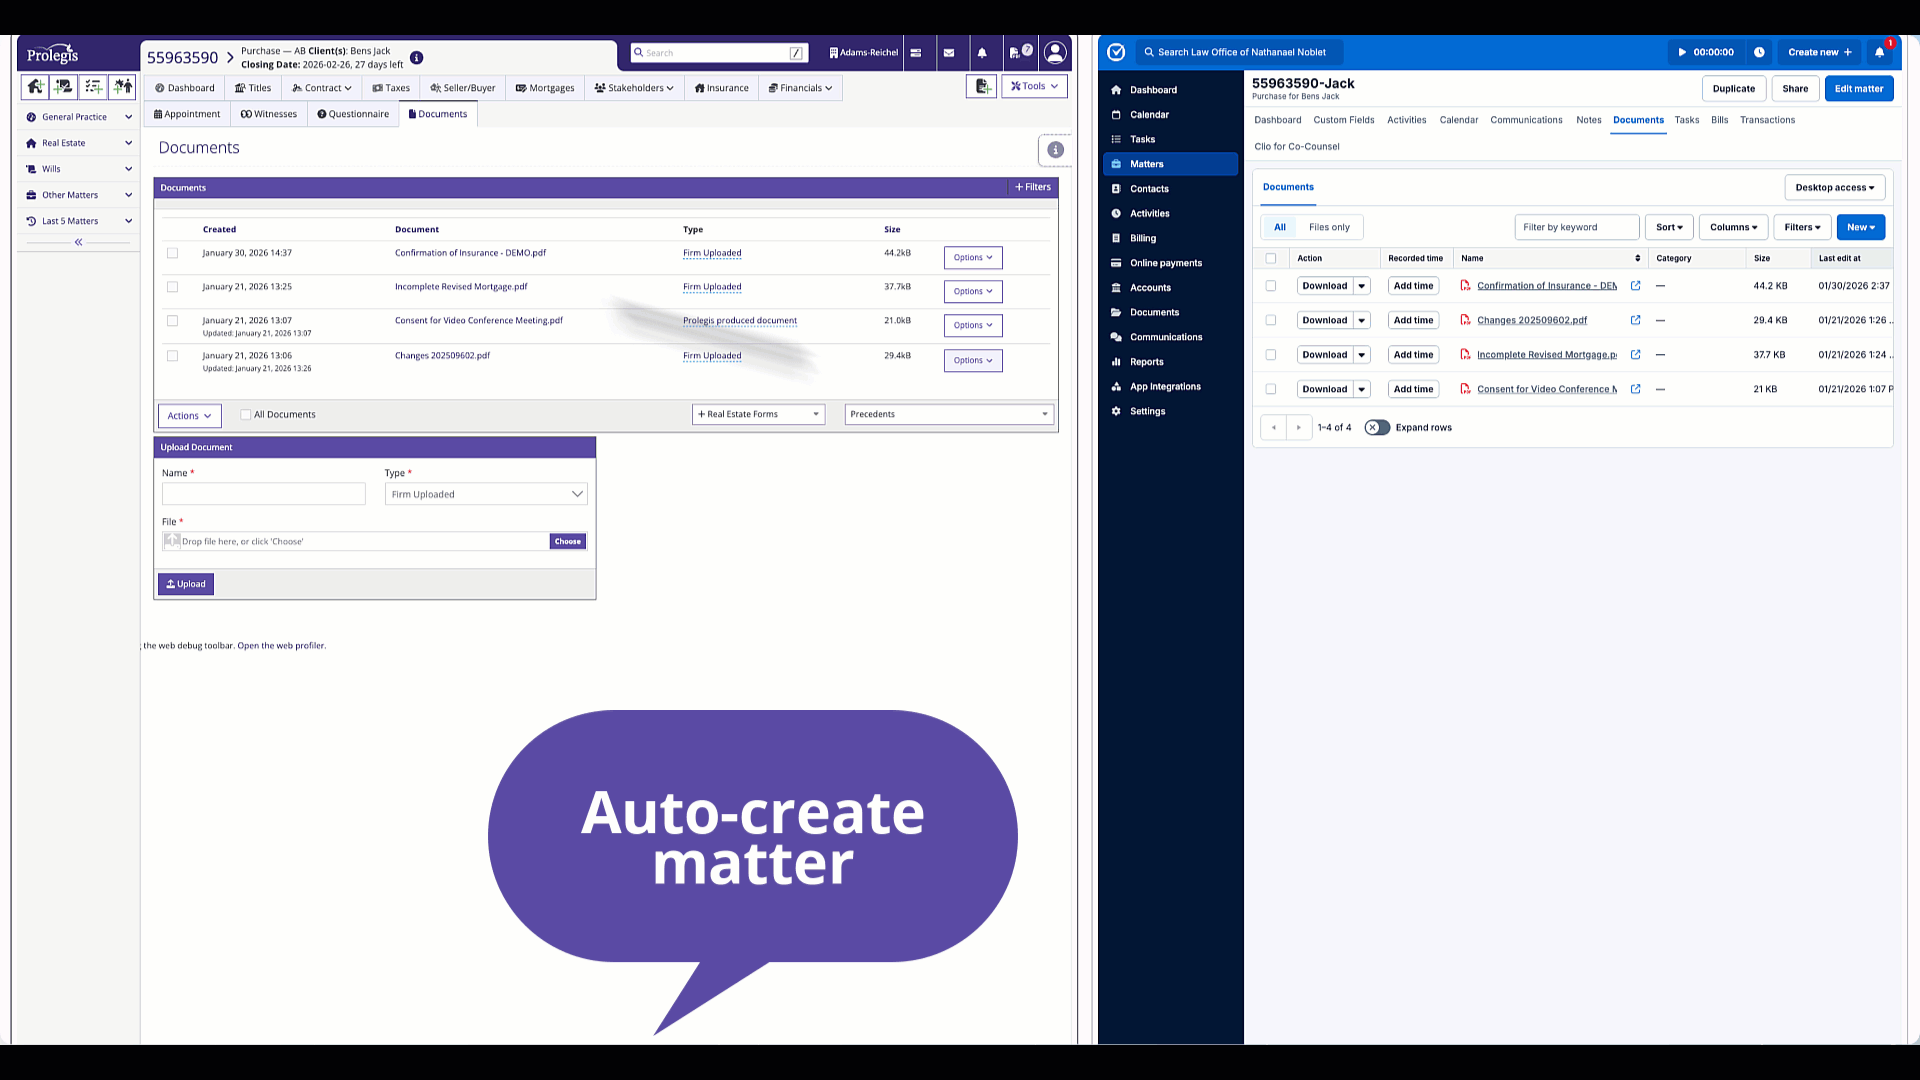The width and height of the screenshot is (1920, 1080).
Task: Click the Prolegis bell notifications icon
Action: tap(982, 53)
